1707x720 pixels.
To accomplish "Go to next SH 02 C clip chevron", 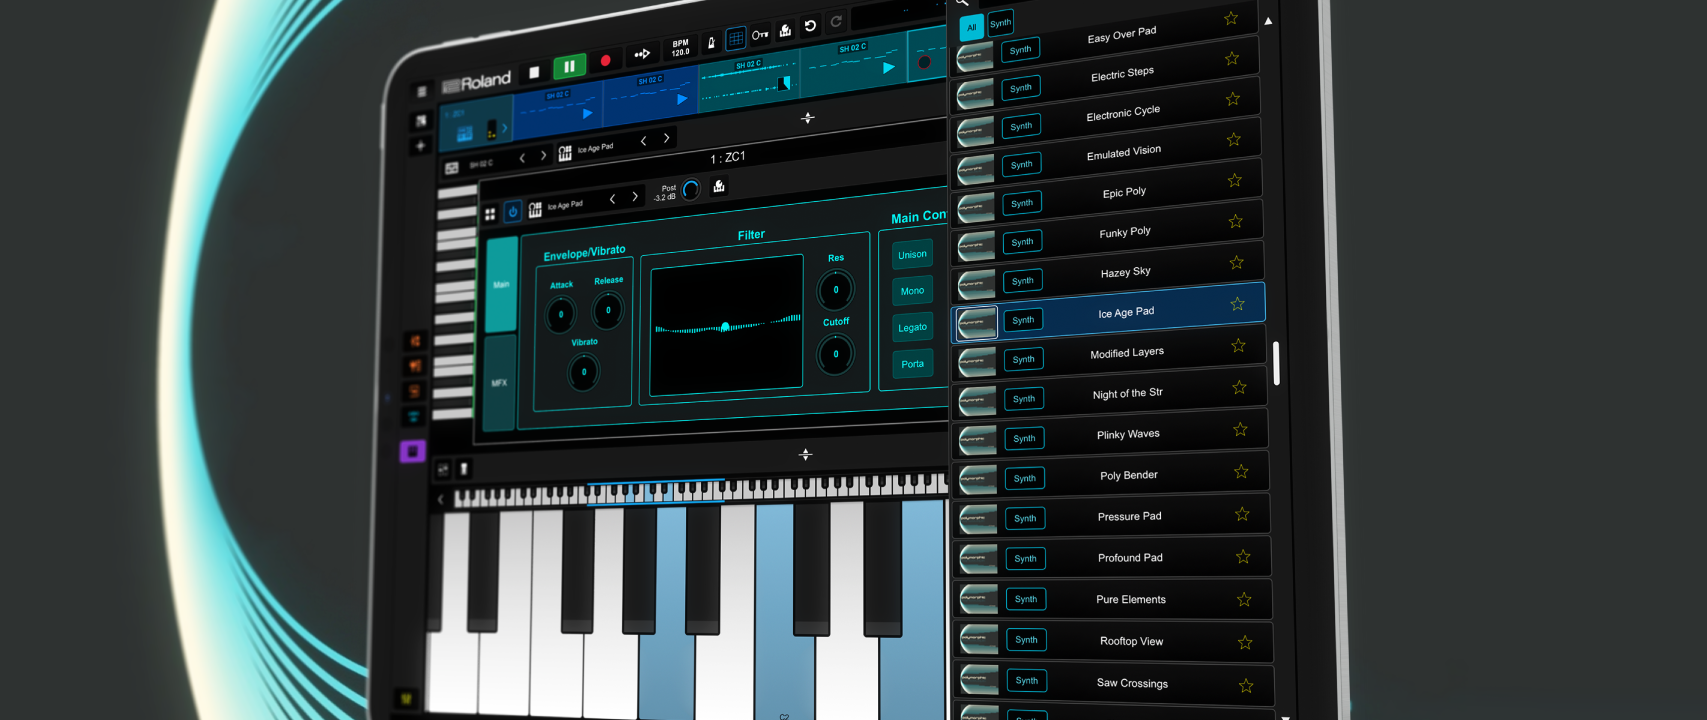I will pos(543,155).
